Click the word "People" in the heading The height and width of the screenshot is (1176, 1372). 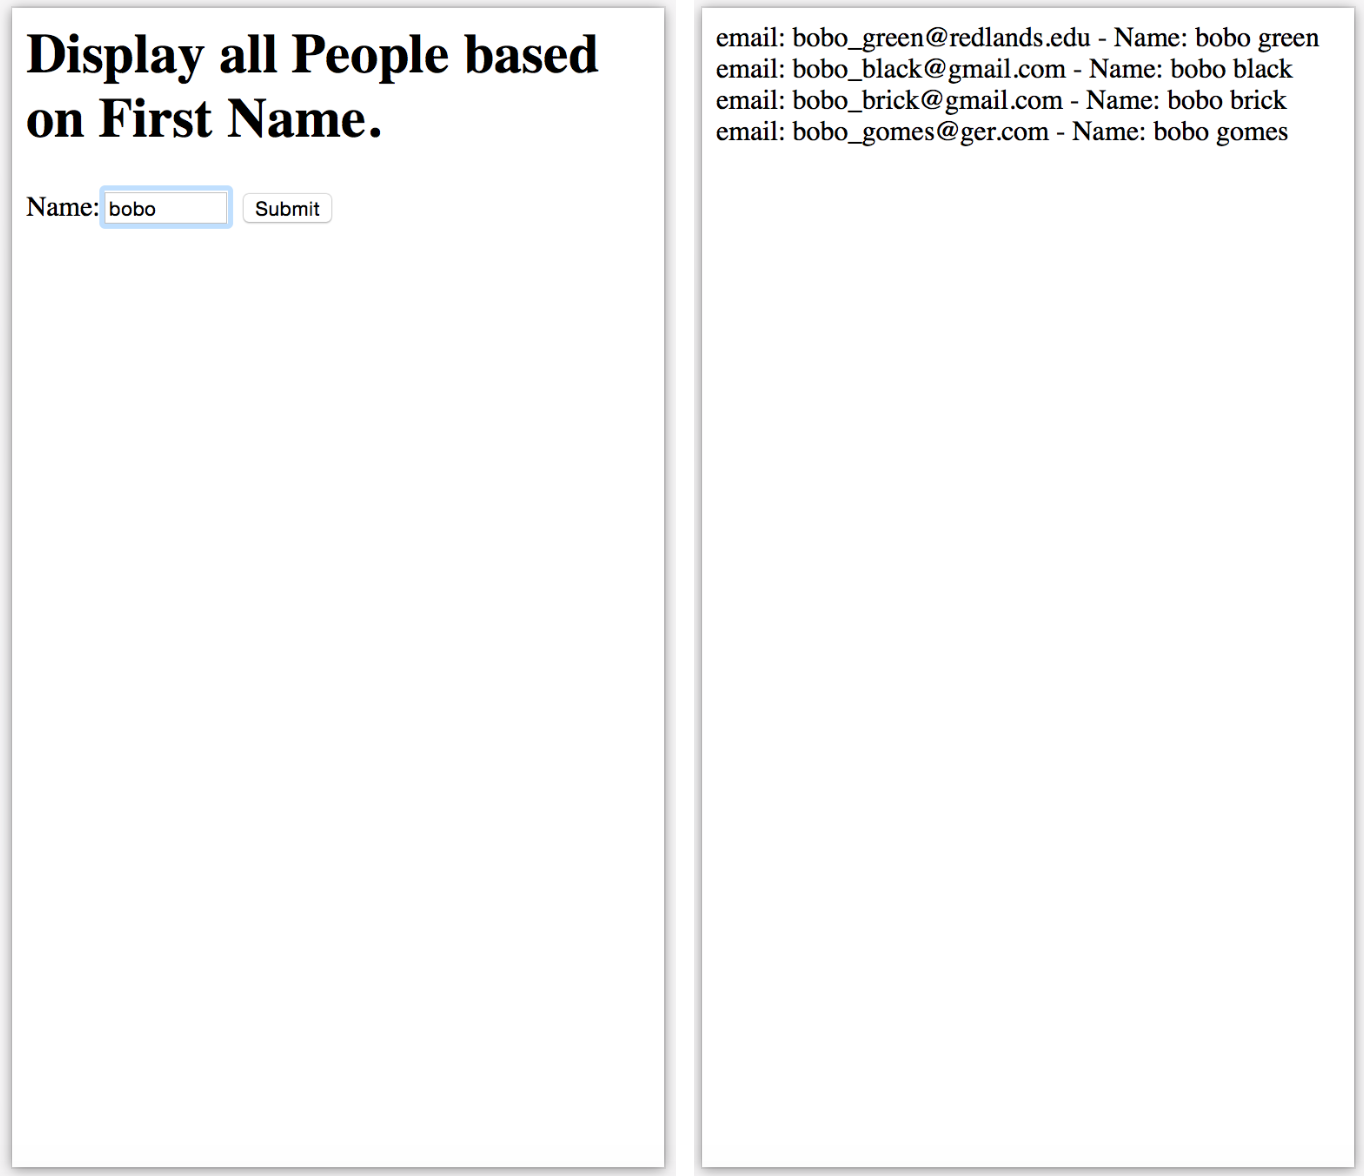tap(370, 56)
